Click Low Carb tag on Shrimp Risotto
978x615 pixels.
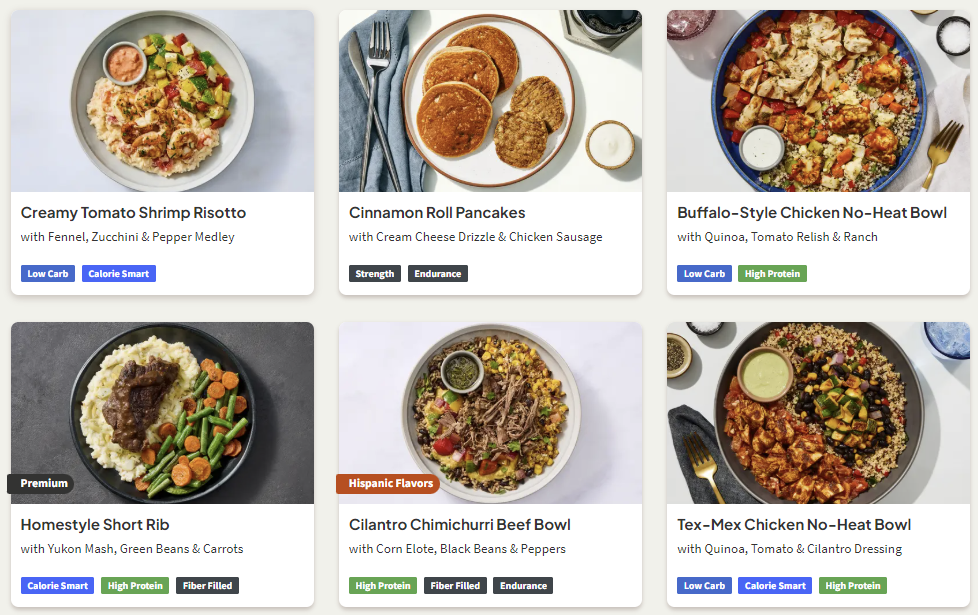pyautogui.click(x=48, y=274)
